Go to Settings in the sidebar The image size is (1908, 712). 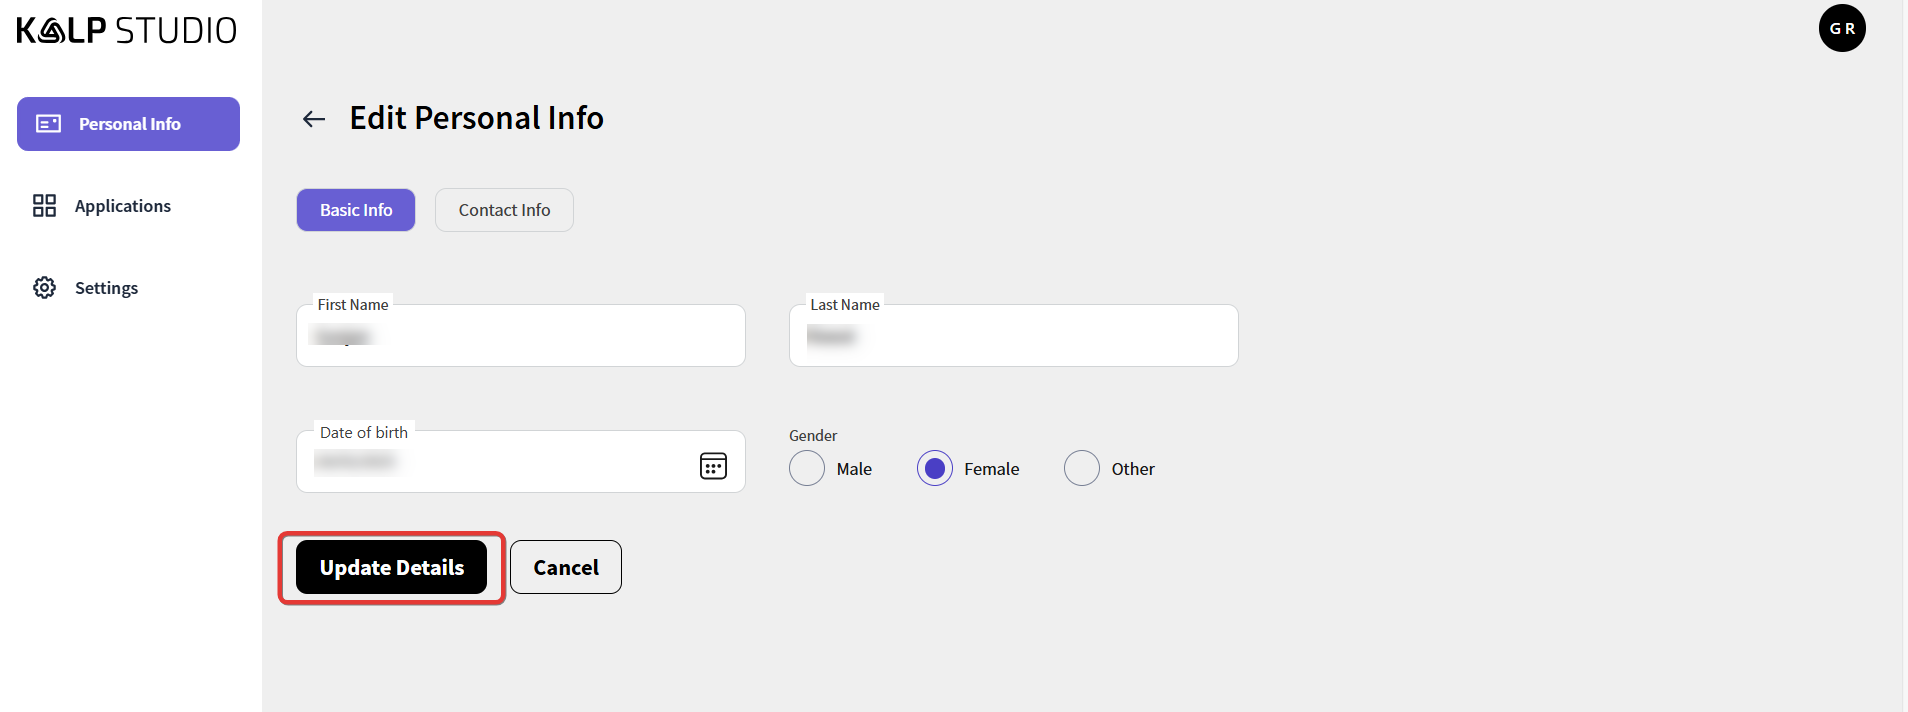pos(106,288)
